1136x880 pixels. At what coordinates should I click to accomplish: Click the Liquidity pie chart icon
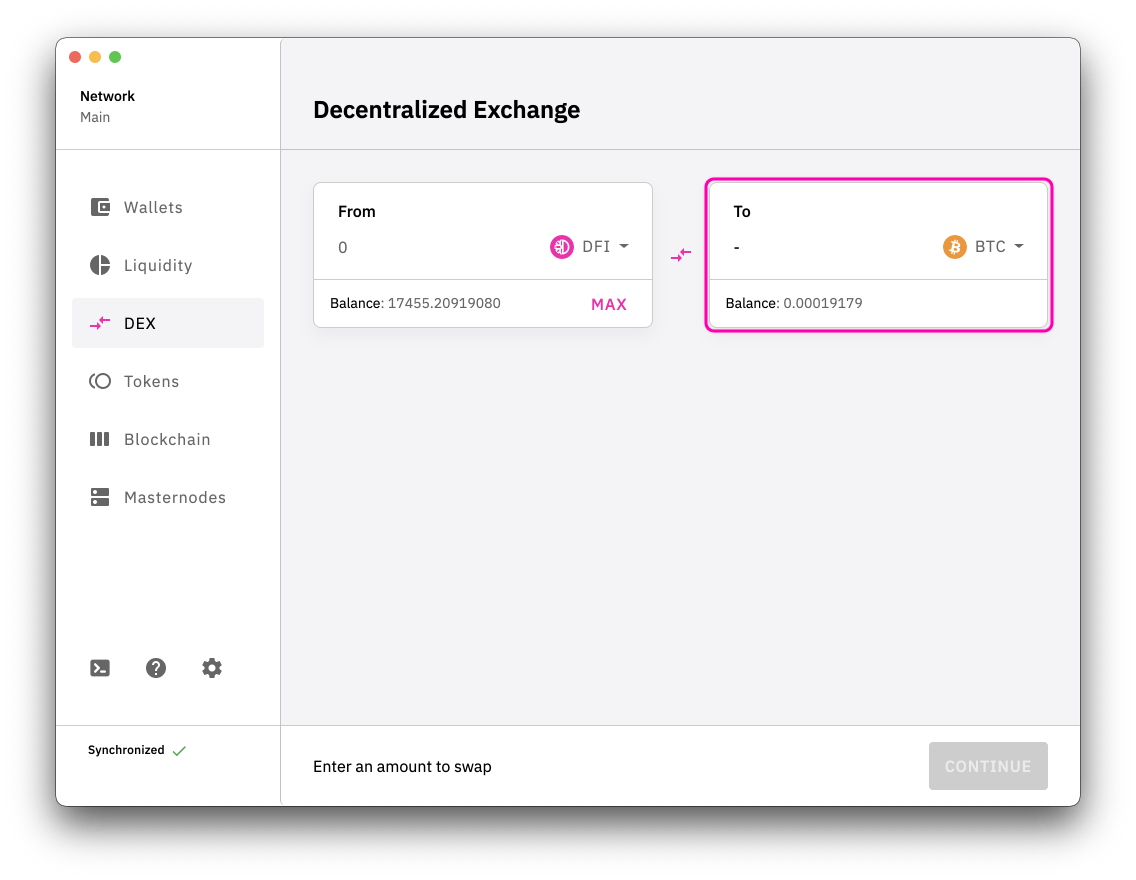[100, 266]
